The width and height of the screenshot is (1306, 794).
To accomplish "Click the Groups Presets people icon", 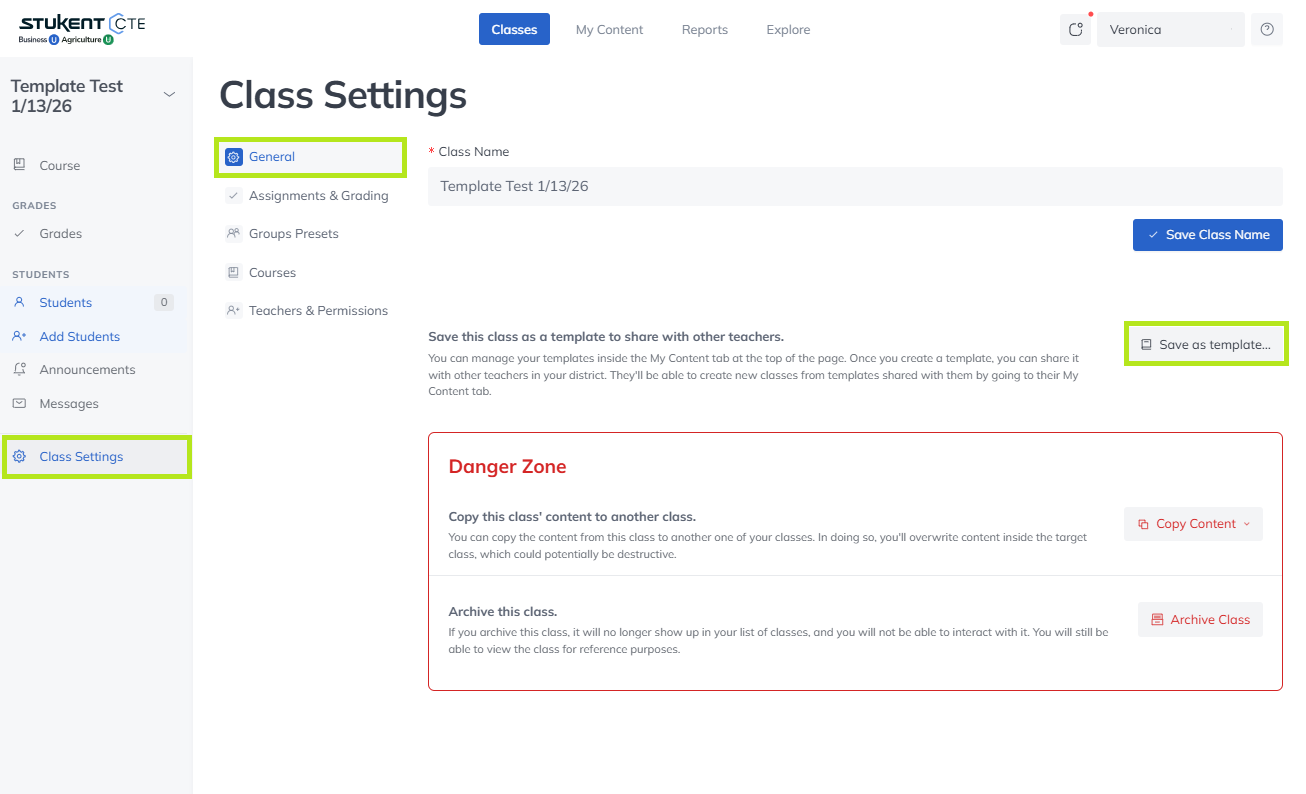I will (233, 234).
